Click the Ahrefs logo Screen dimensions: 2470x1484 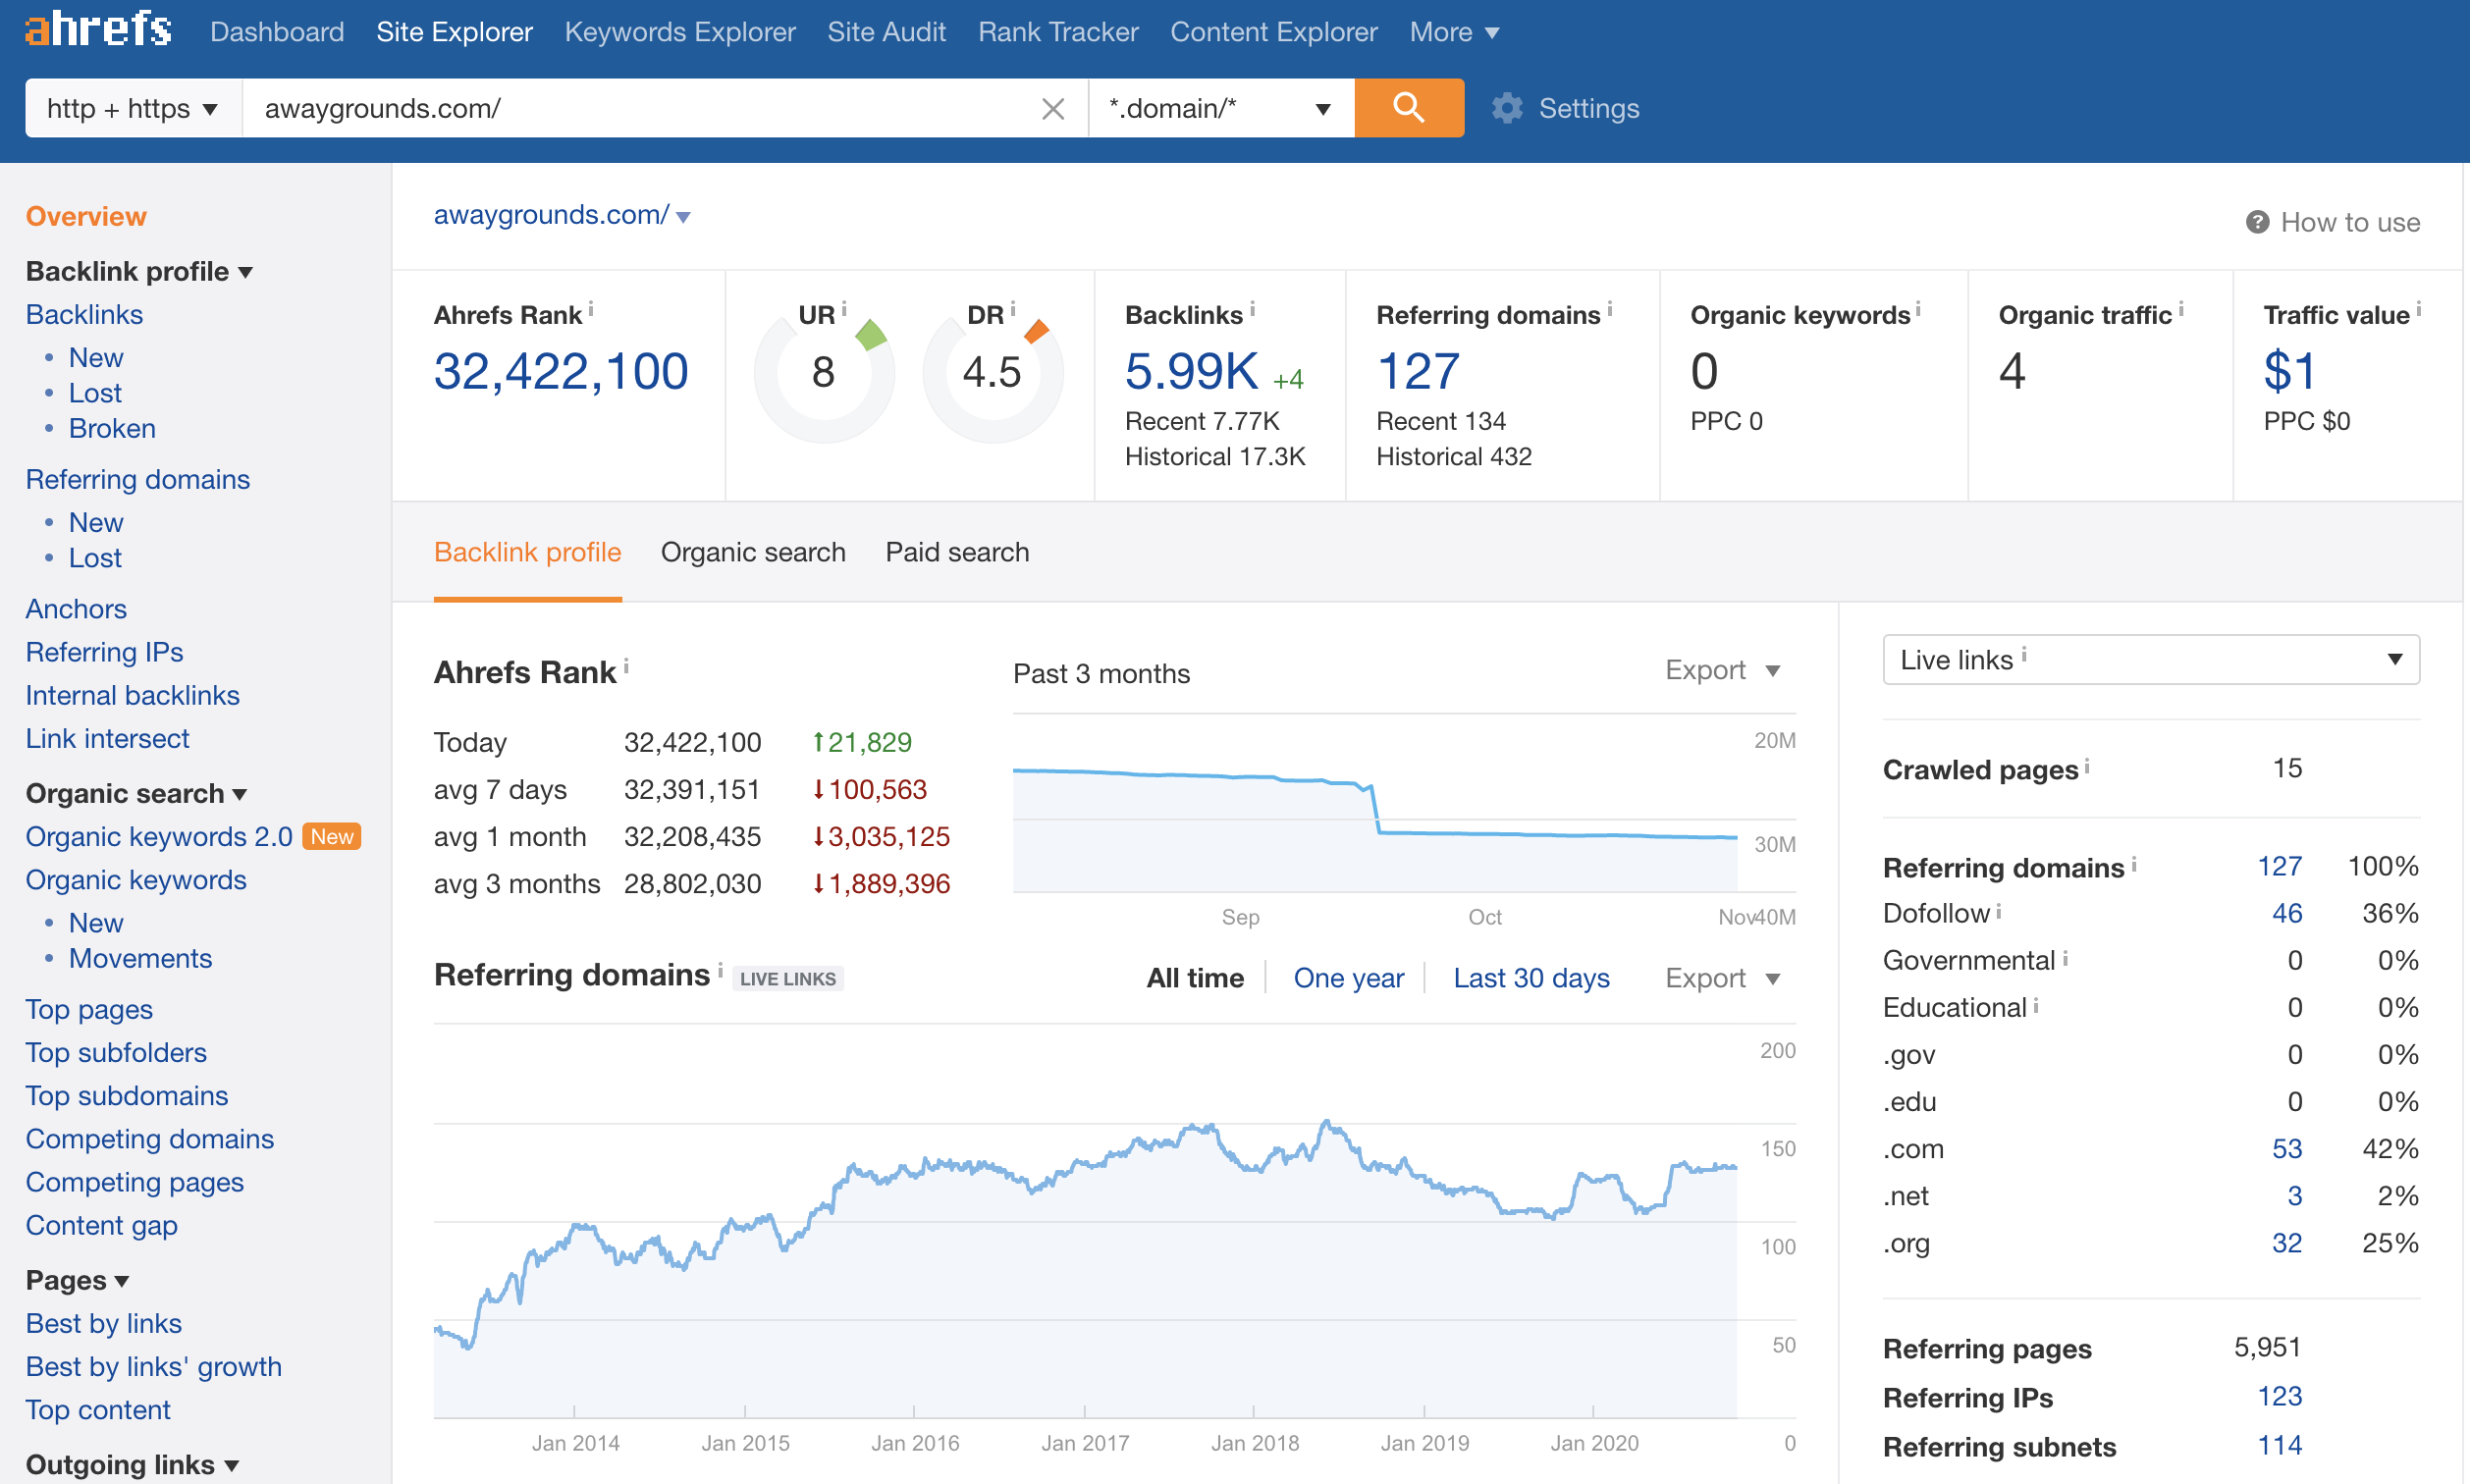point(98,30)
